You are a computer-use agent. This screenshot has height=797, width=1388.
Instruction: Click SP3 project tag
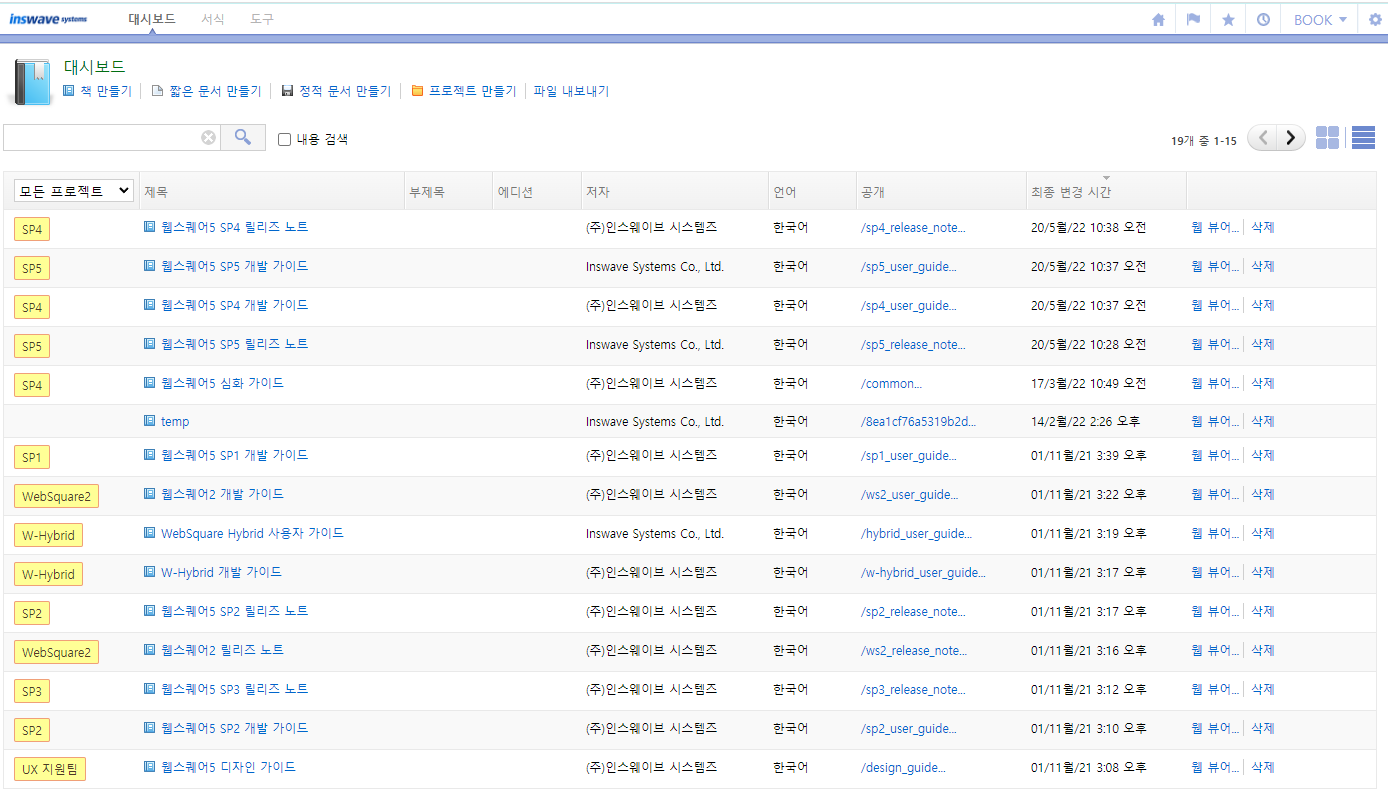pos(32,691)
